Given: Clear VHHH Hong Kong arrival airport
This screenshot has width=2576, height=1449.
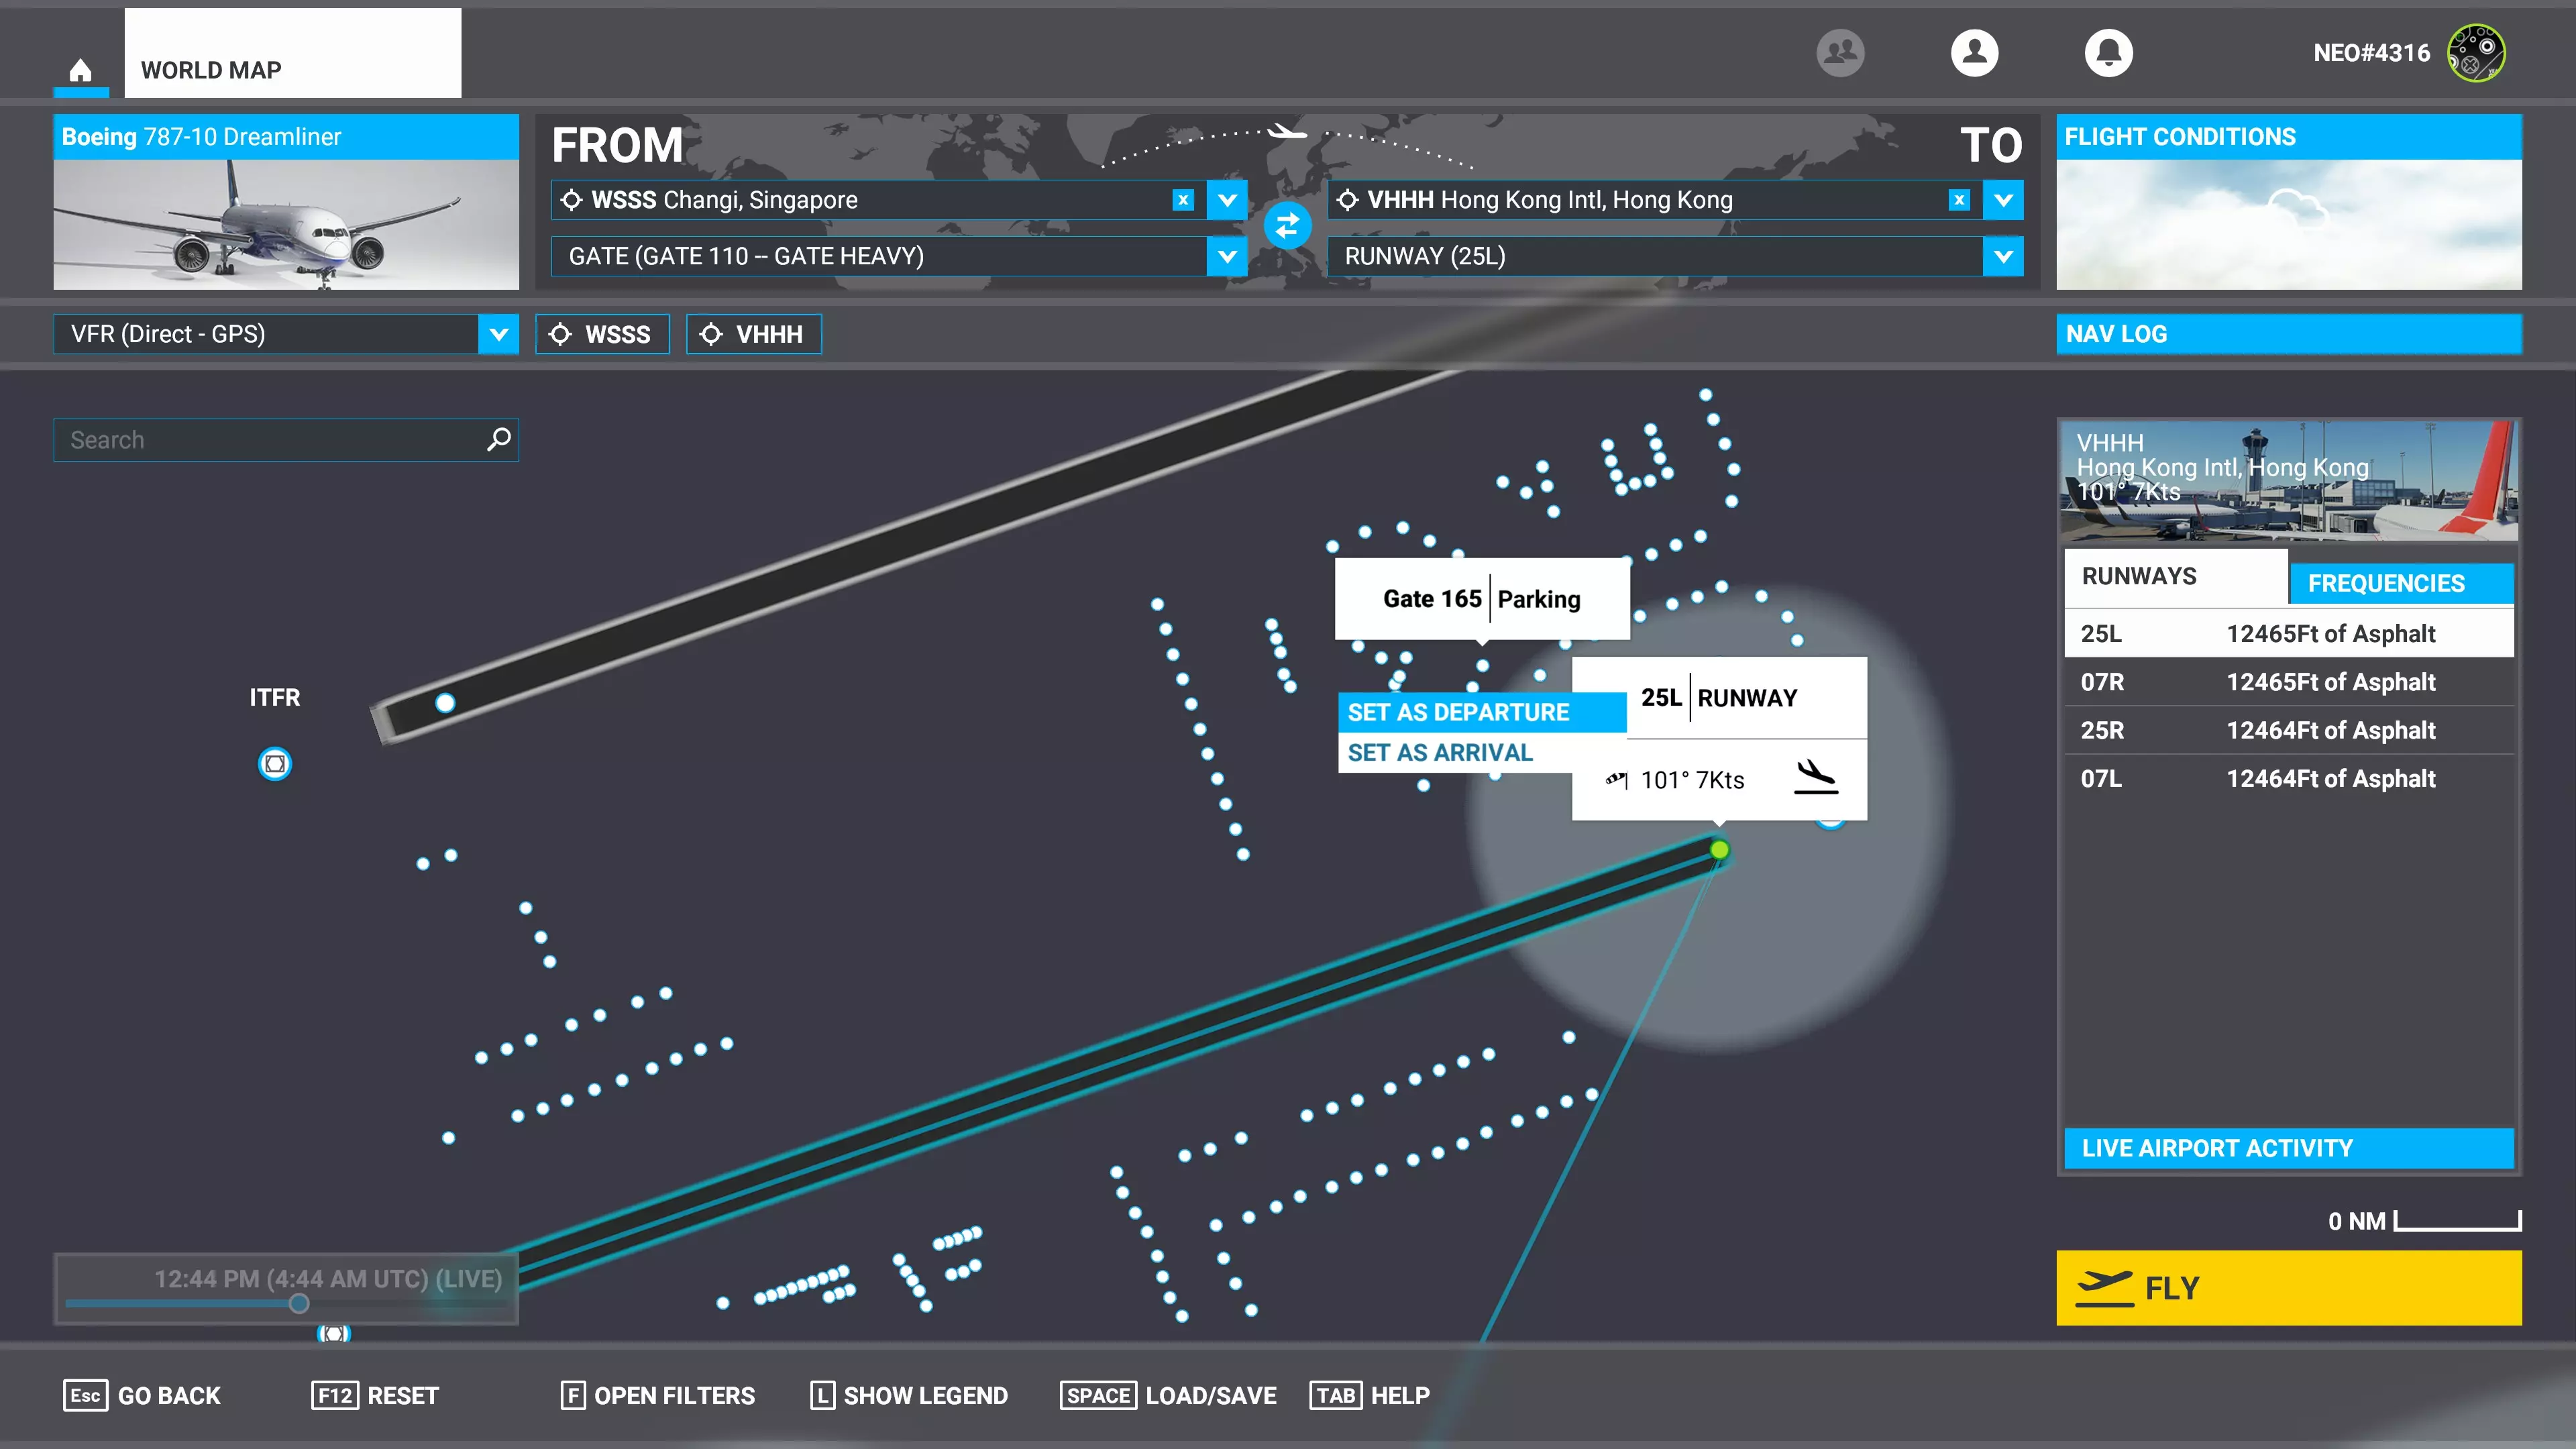Looking at the screenshot, I should point(1959,200).
